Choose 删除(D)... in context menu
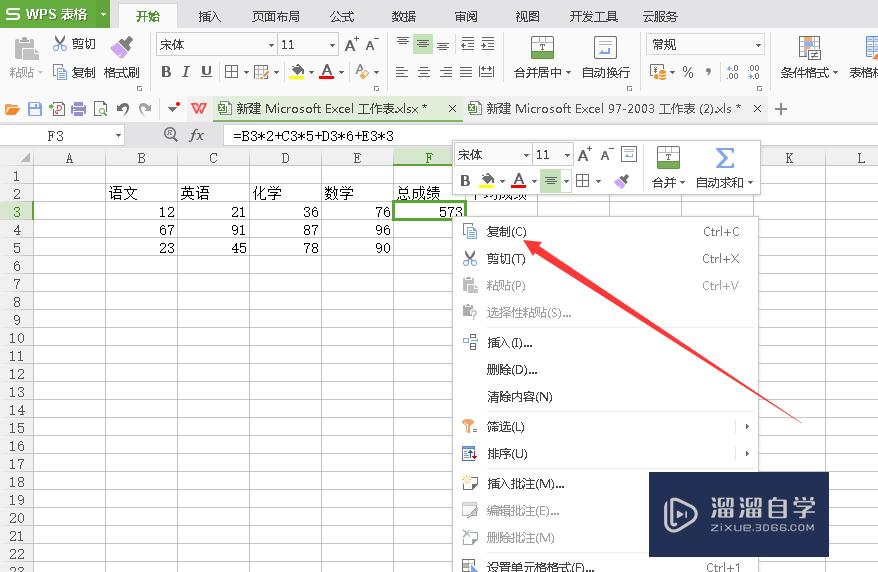Viewport: 878px width, 572px height. click(x=605, y=369)
